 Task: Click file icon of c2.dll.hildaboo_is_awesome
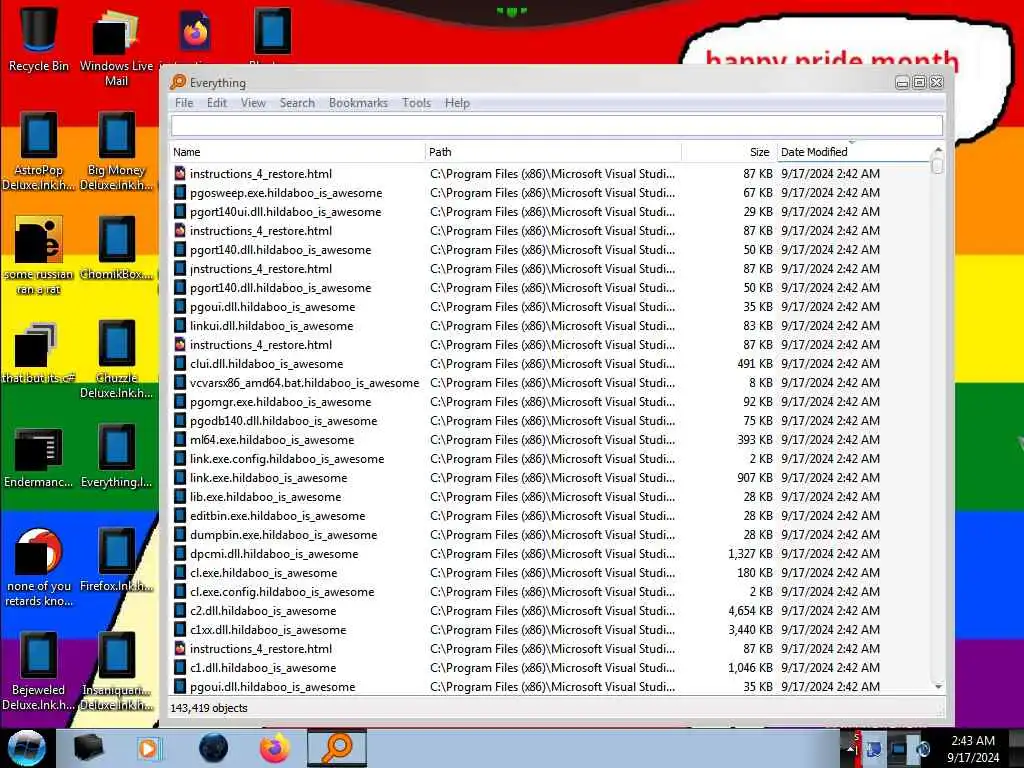click(x=180, y=611)
